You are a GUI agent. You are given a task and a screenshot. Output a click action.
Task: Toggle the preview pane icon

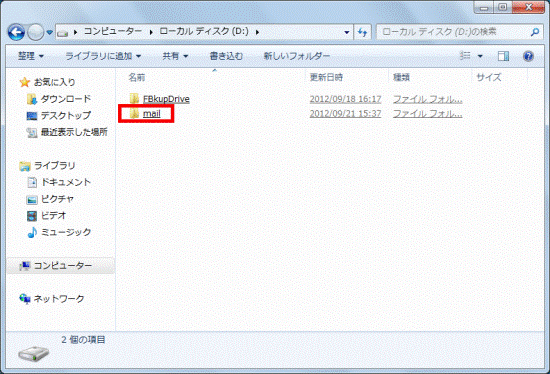coord(503,56)
